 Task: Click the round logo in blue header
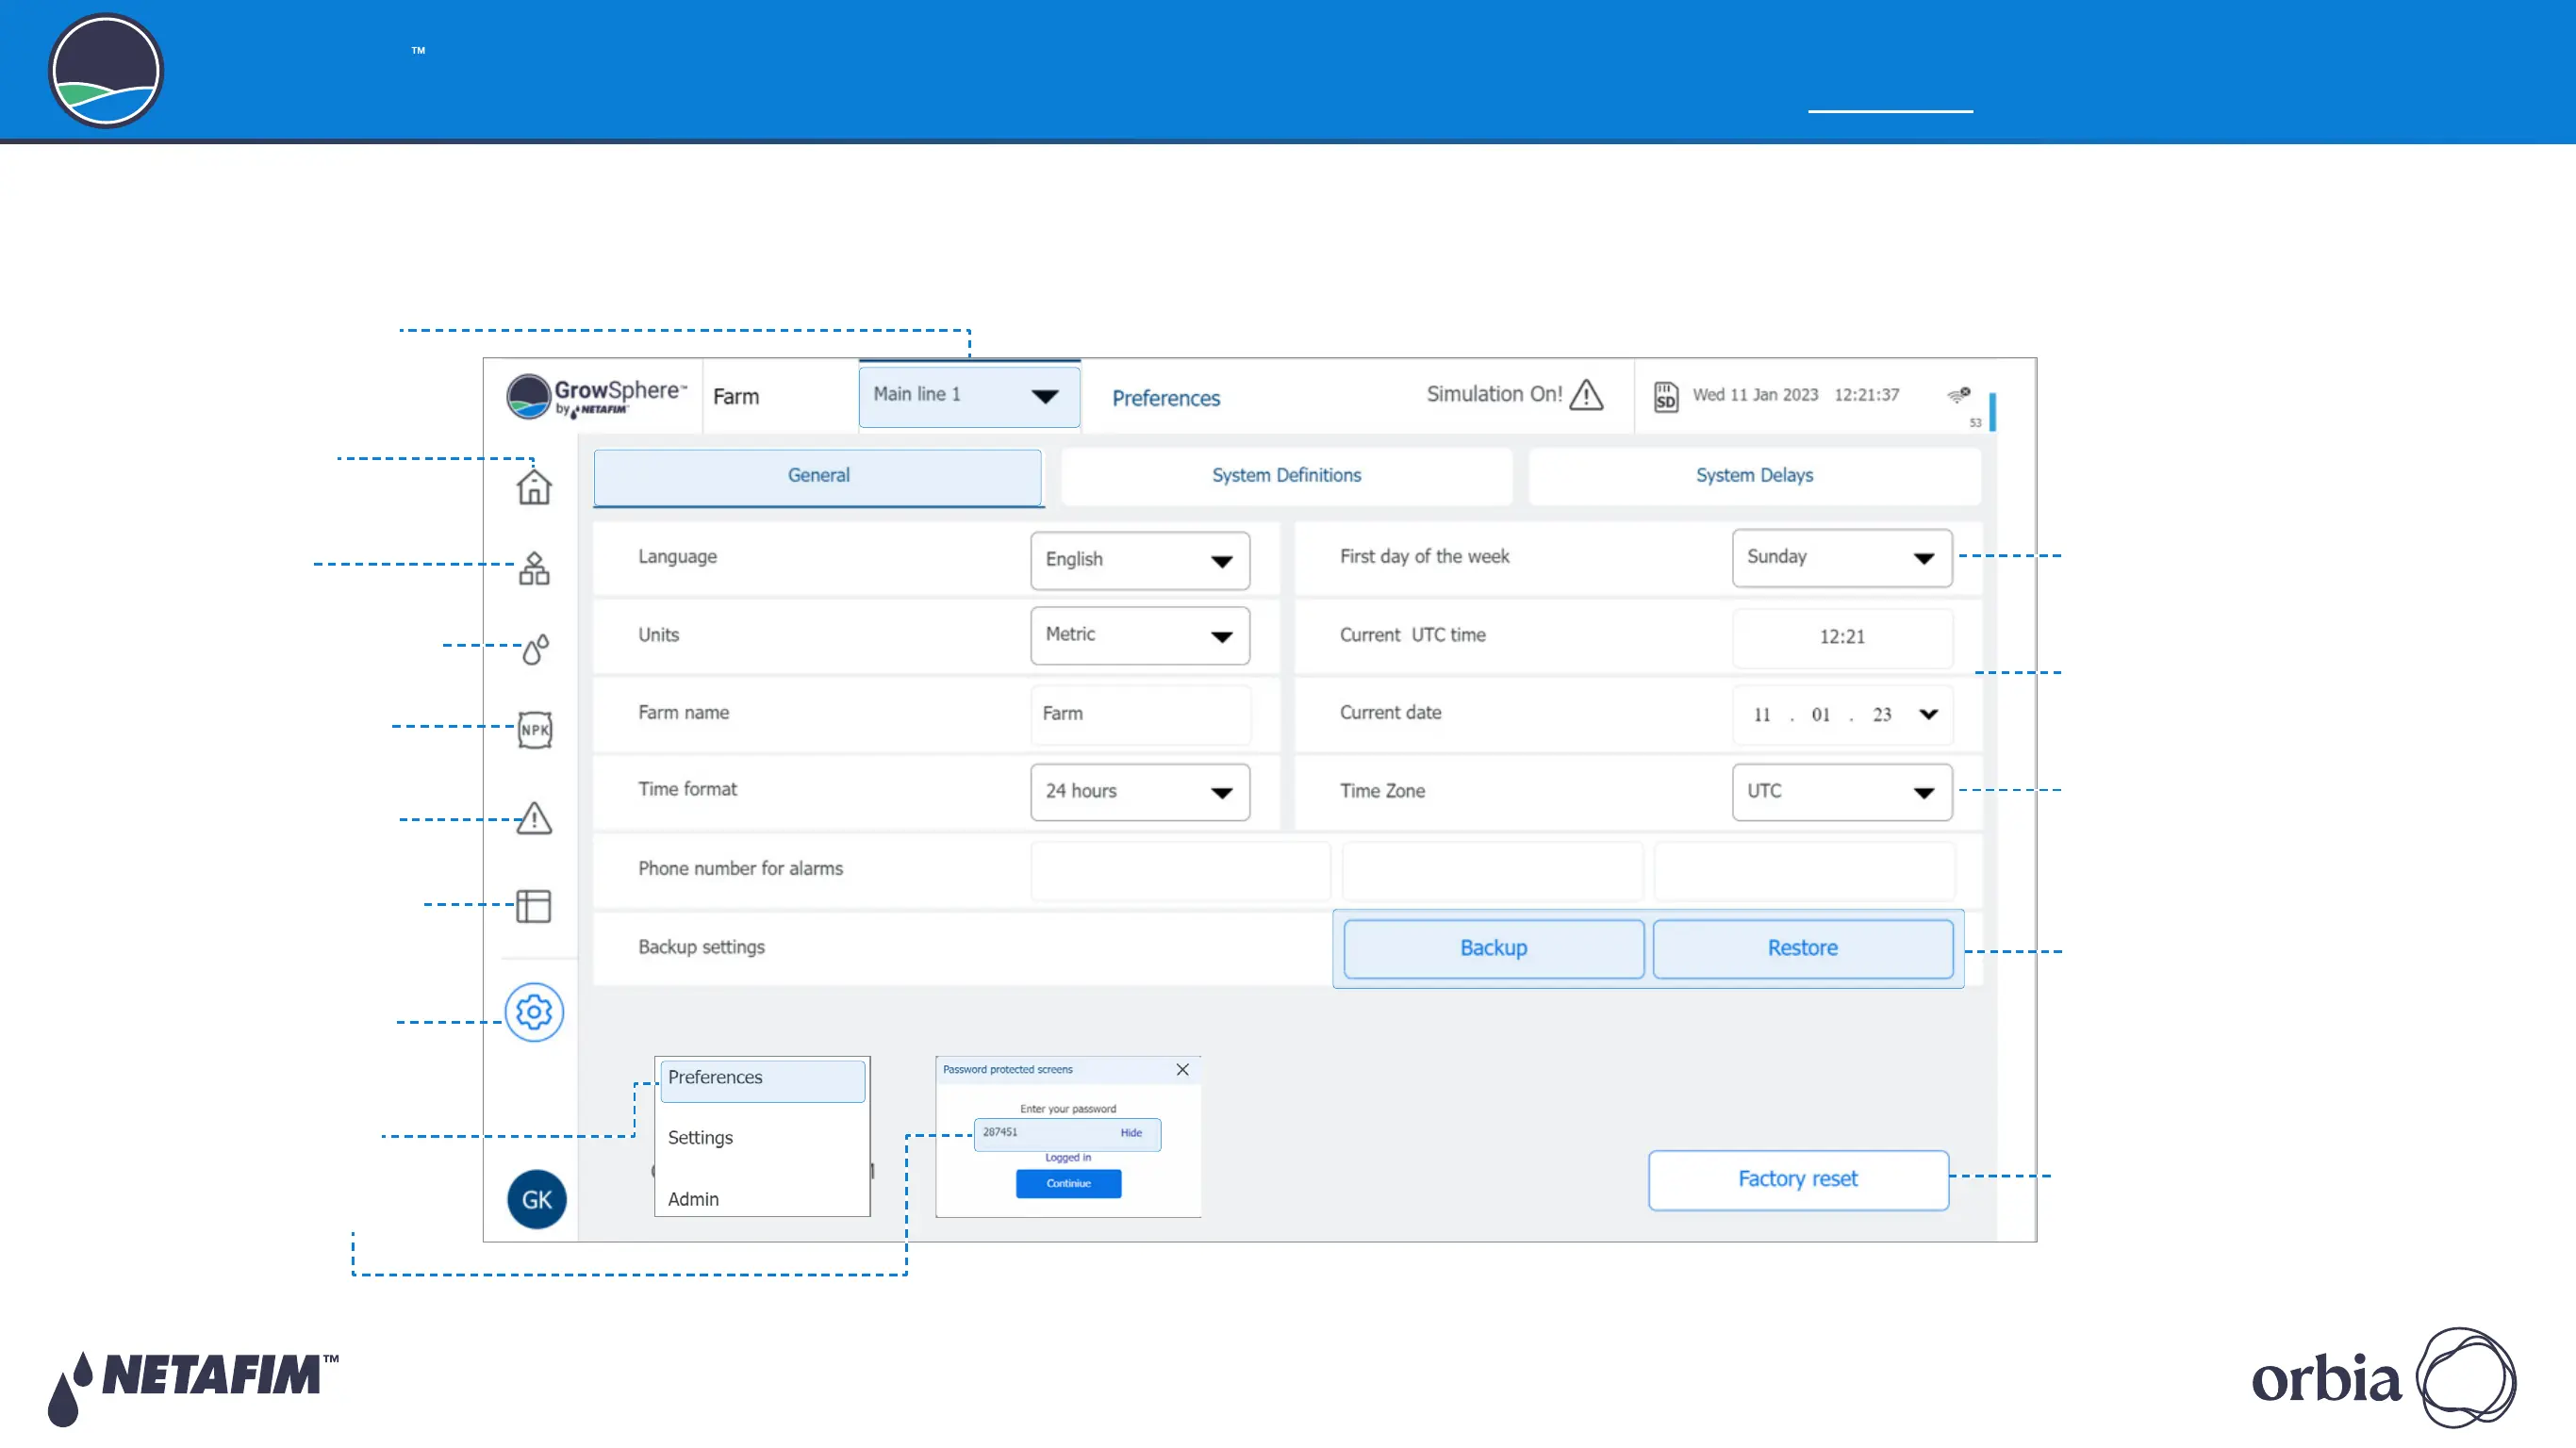(x=106, y=71)
